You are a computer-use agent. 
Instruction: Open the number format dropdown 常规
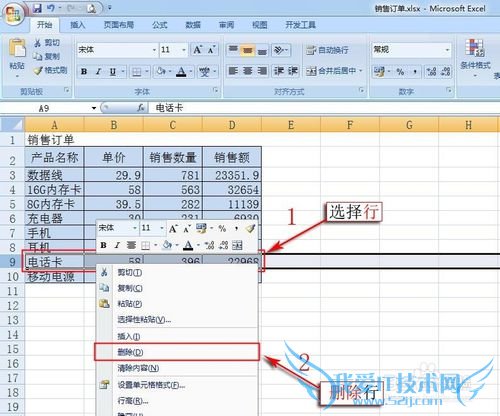coord(447,50)
